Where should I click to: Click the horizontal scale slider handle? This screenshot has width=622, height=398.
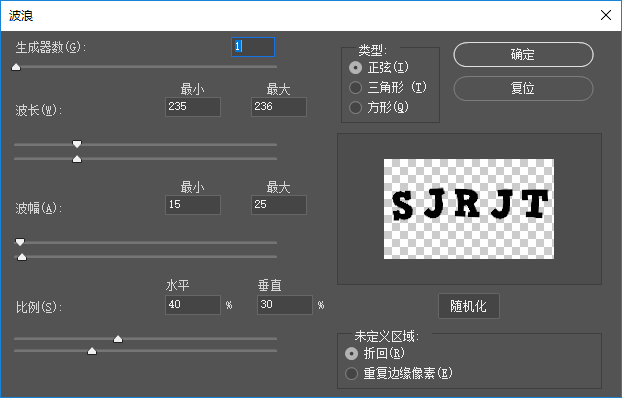118,339
